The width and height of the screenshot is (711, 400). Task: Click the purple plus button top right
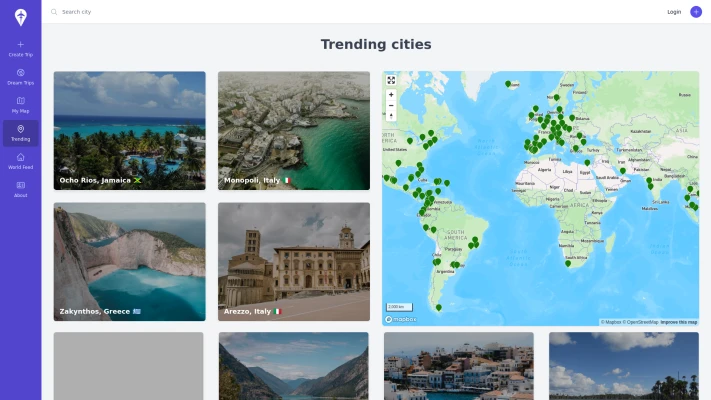coord(696,12)
